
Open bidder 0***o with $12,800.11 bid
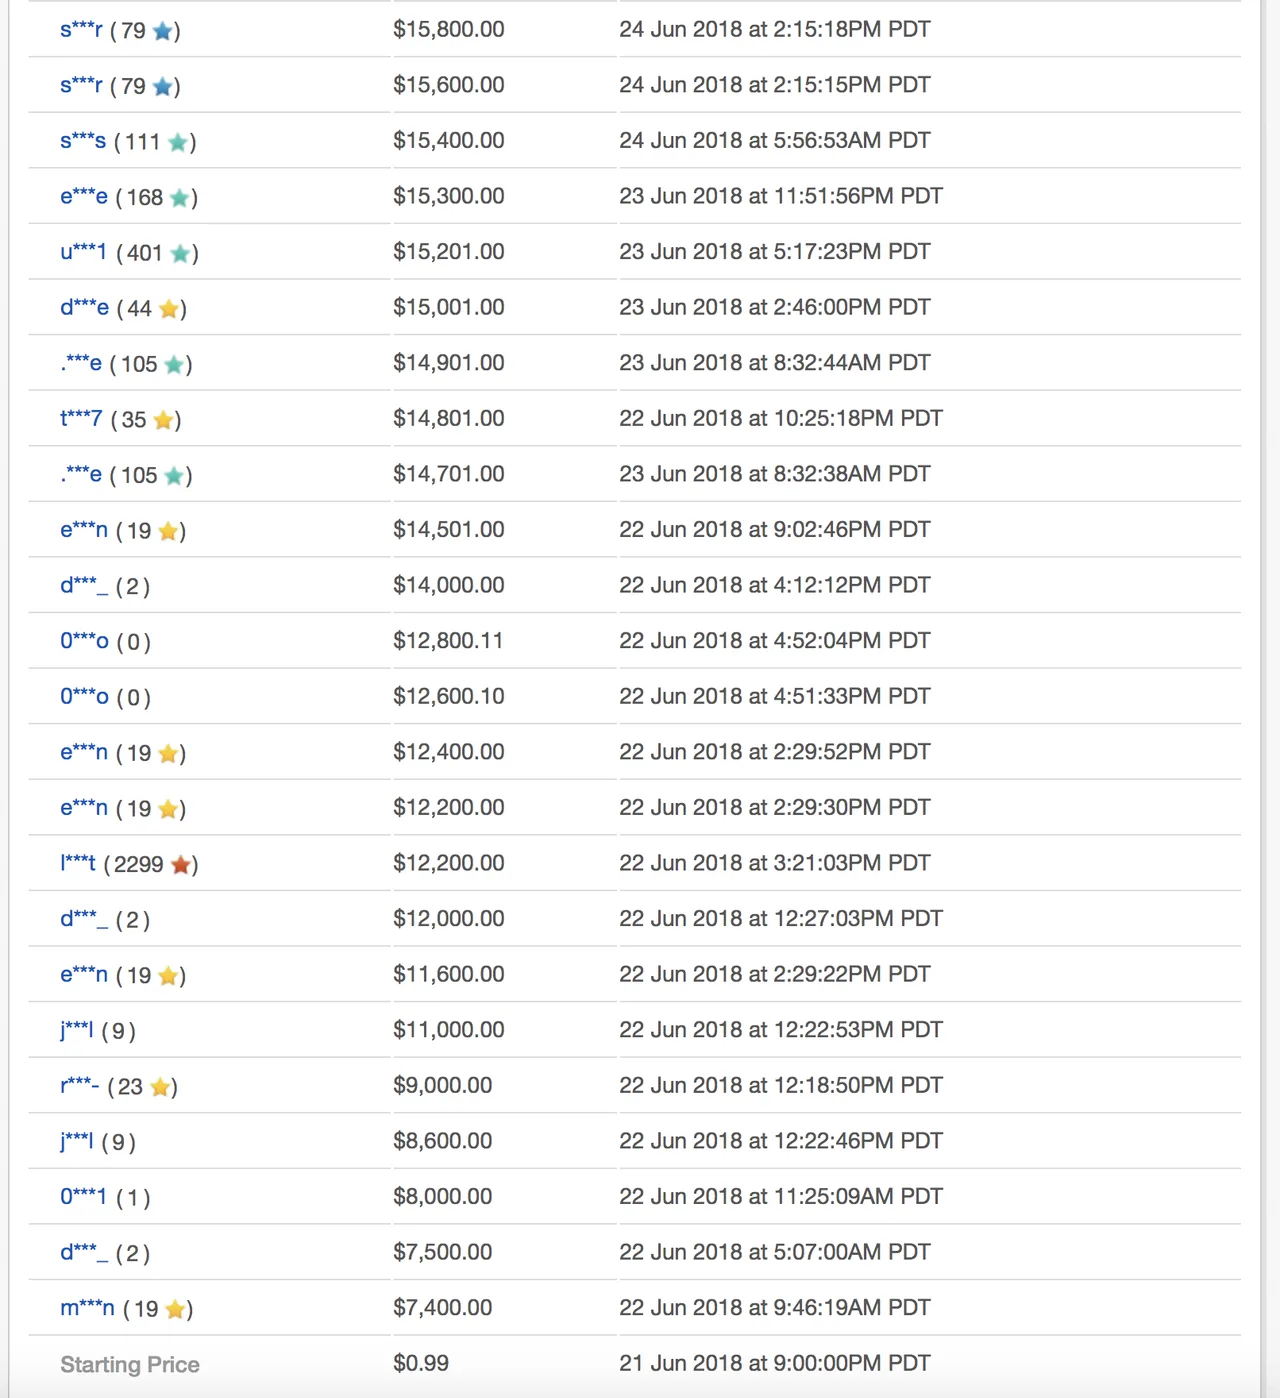[x=84, y=641]
